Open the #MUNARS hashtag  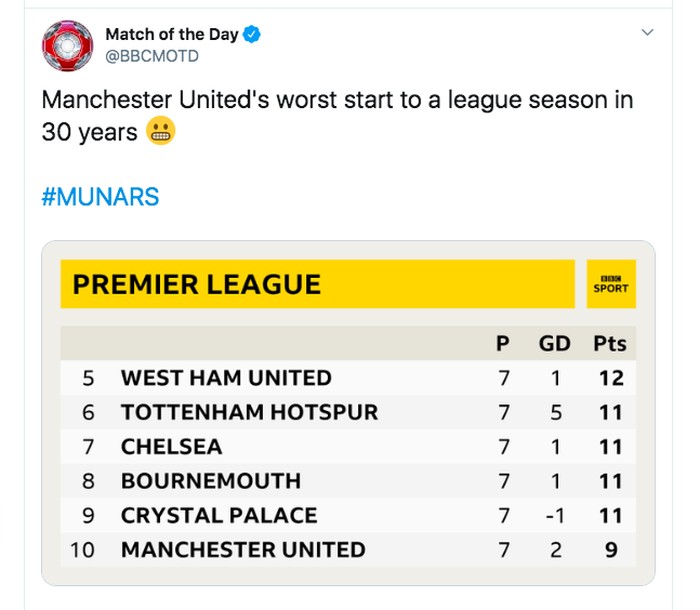click(100, 196)
